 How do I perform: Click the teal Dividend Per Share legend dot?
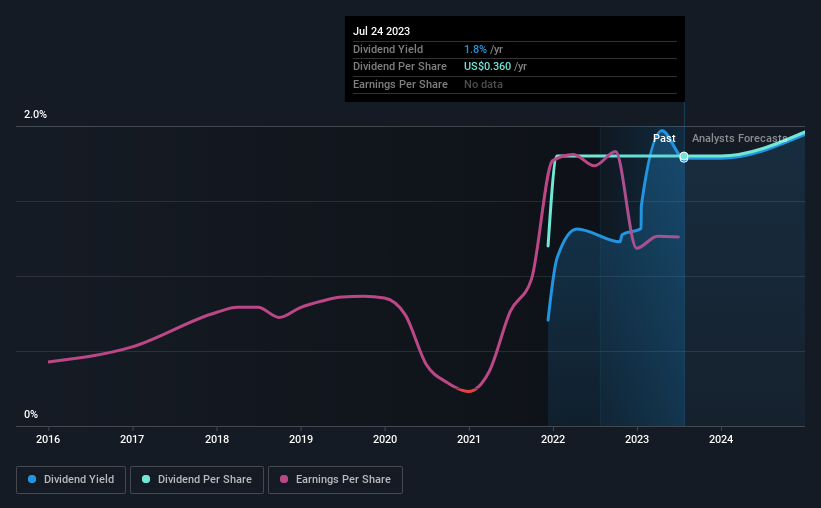146,480
